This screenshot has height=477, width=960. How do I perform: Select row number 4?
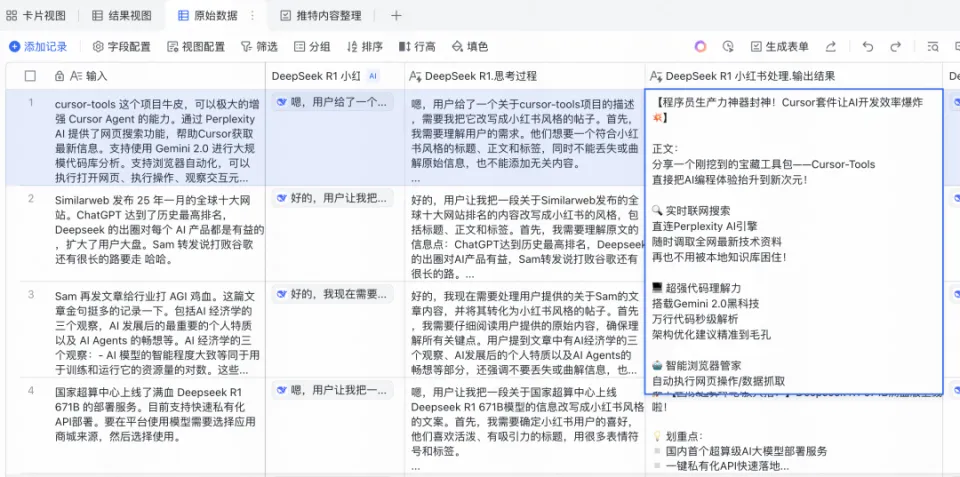(x=31, y=391)
